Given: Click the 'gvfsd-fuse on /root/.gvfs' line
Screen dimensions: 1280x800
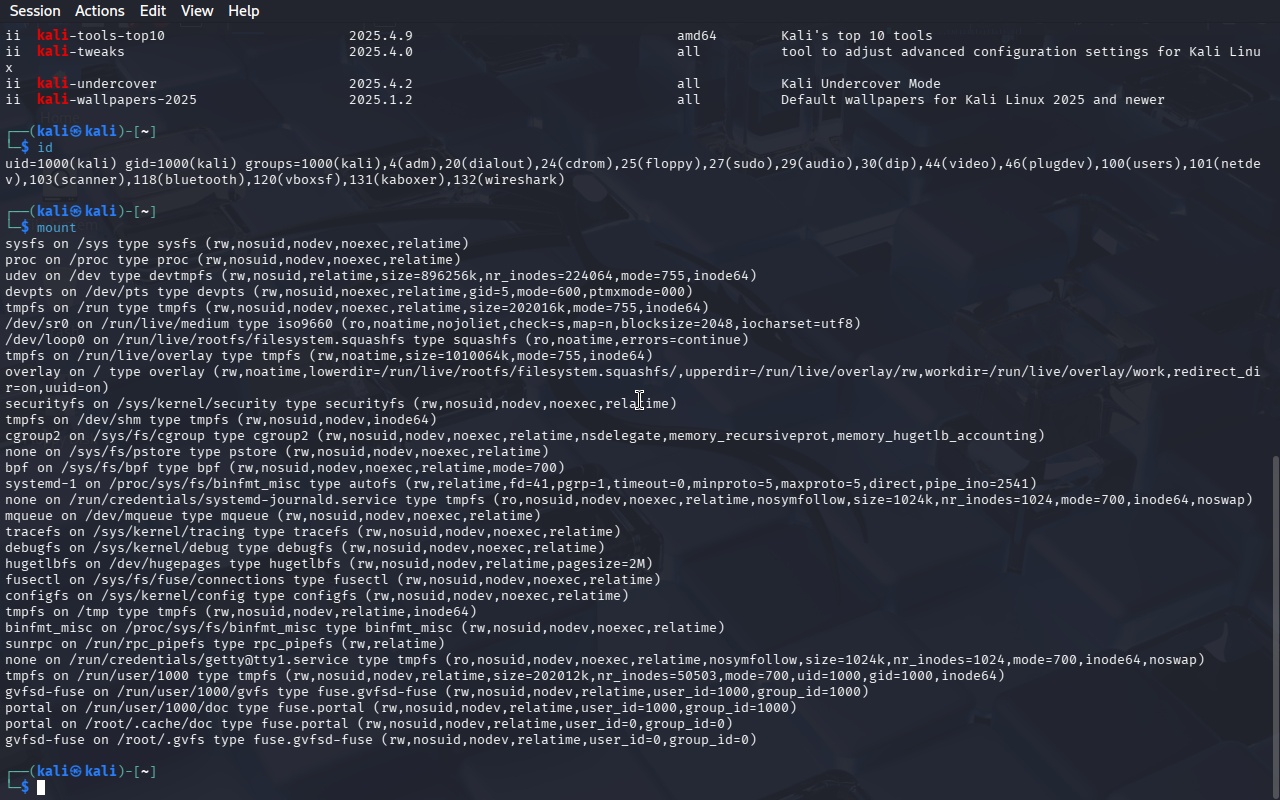Looking at the screenshot, I should pos(380,740).
